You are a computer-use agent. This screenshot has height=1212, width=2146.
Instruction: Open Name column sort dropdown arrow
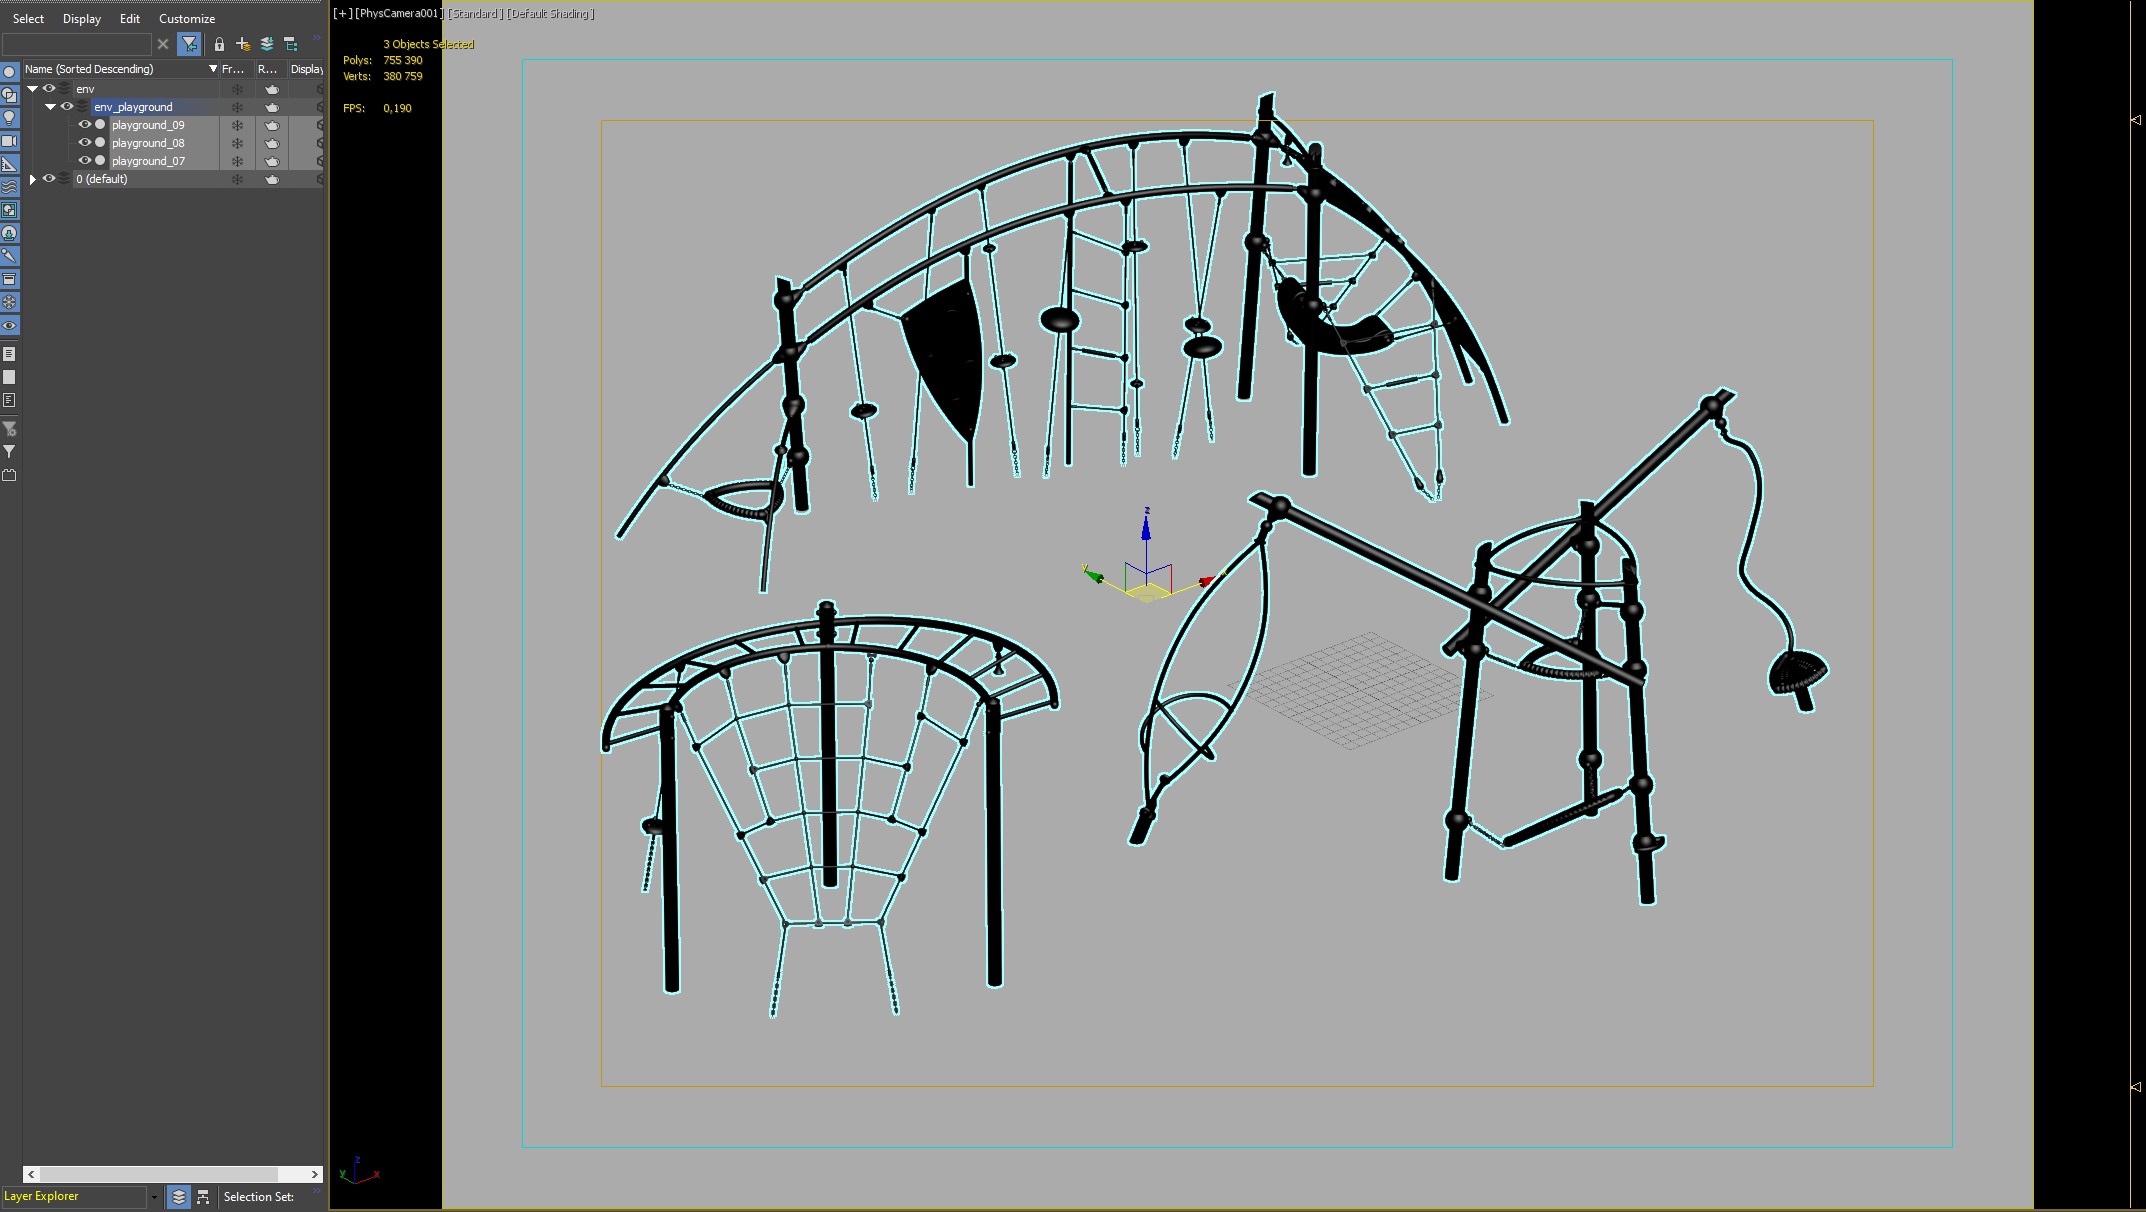click(212, 69)
